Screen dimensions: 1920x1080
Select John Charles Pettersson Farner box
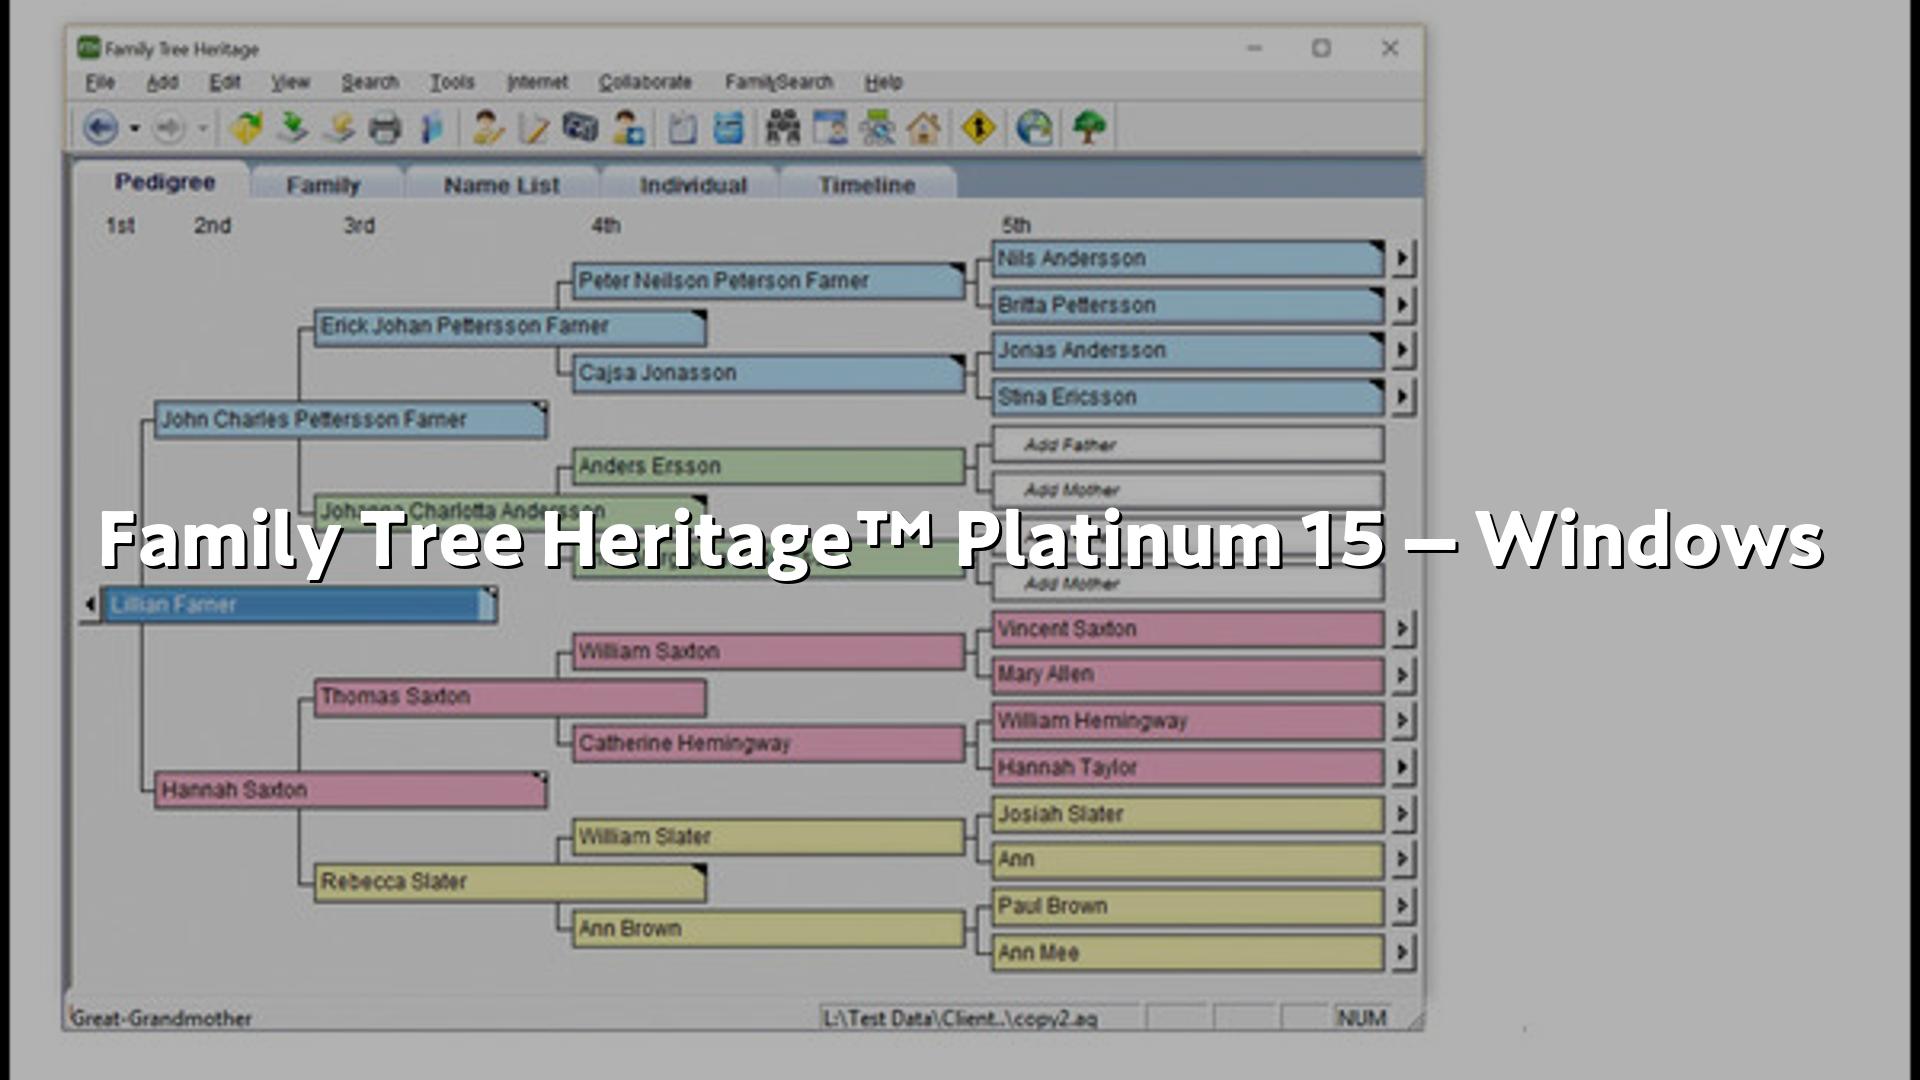[350, 420]
